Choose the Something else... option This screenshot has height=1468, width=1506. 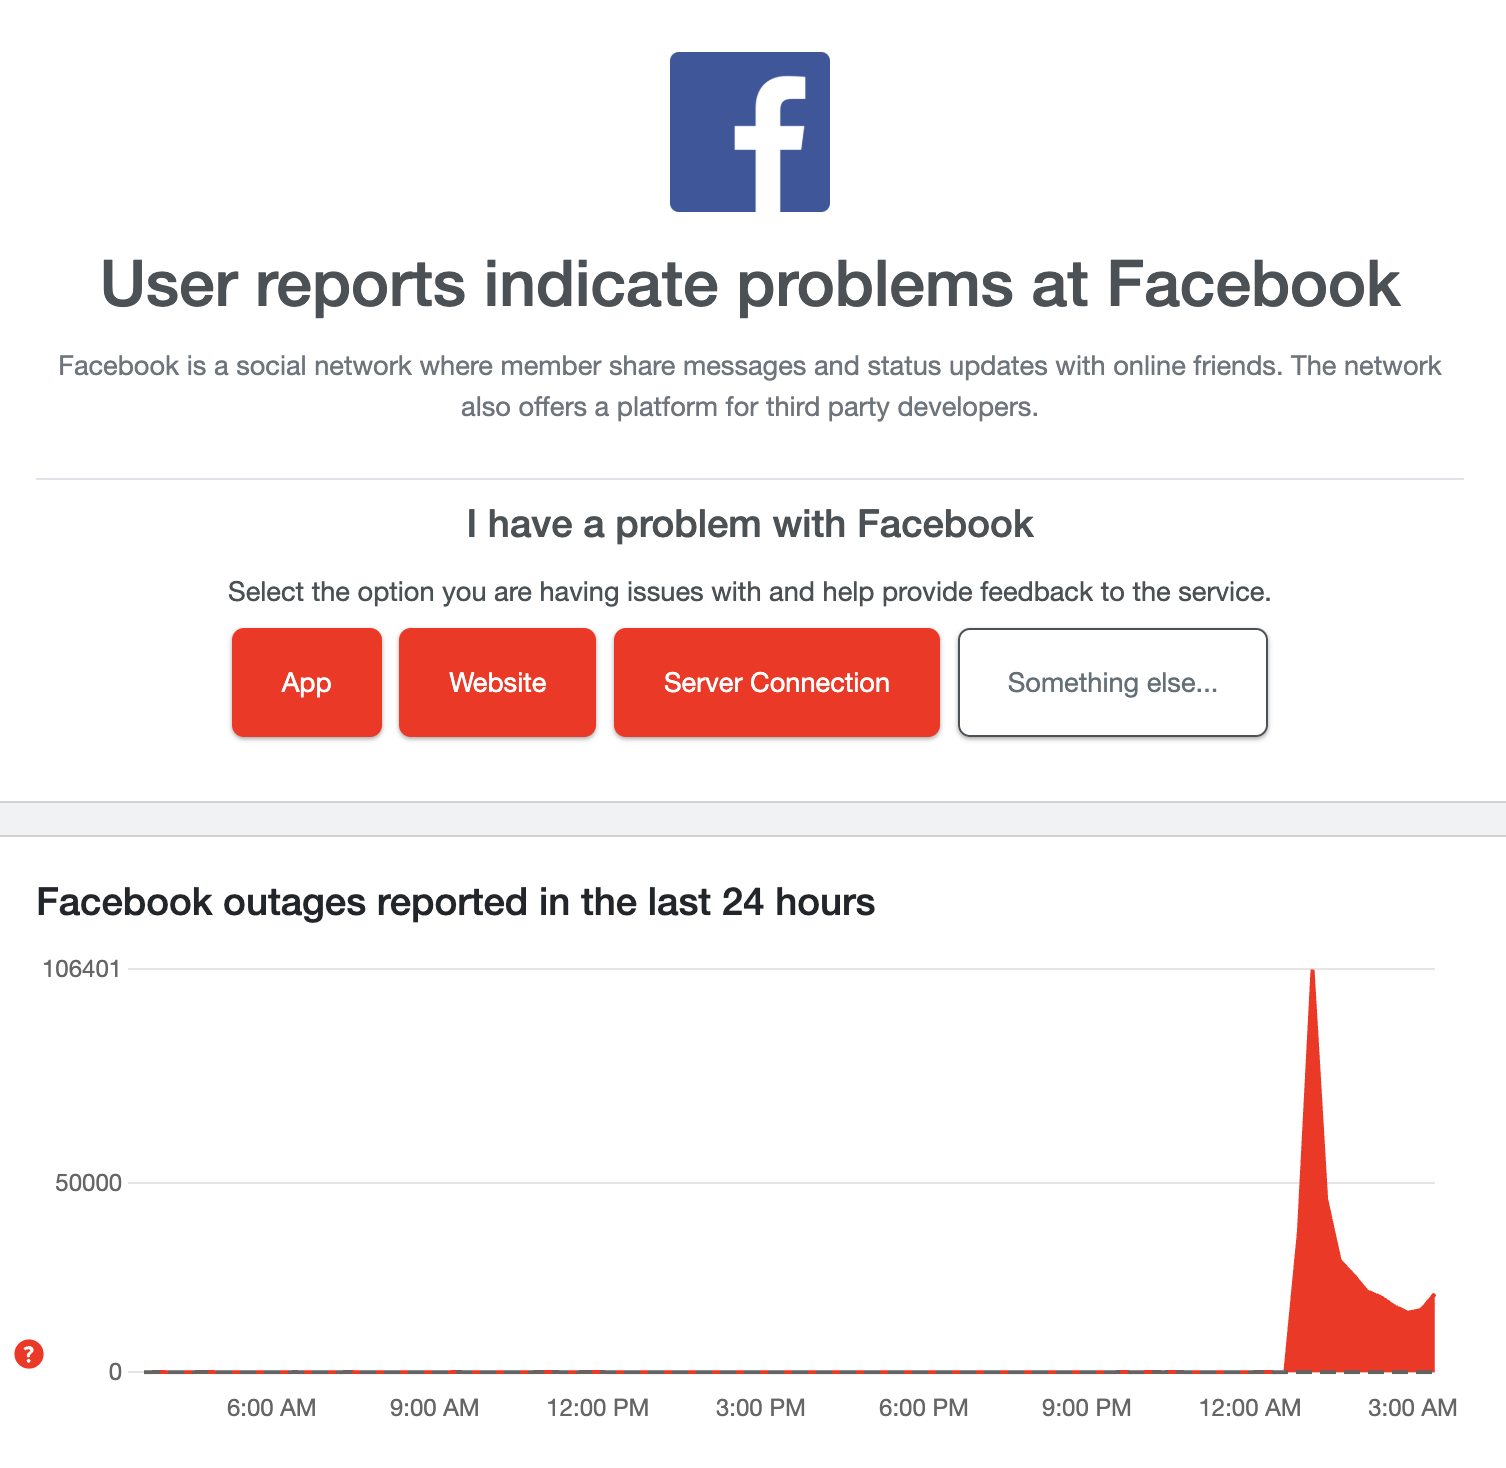(x=1113, y=682)
